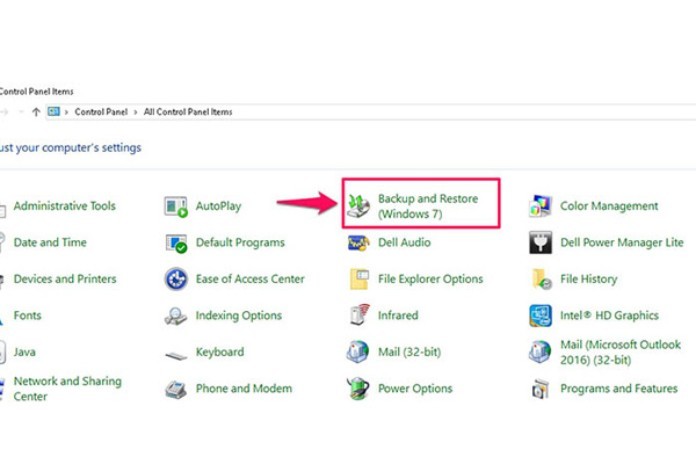Image resolution: width=696 pixels, height=464 pixels.
Task: Click Mail (Microsoft Outlook 2016) text link
Action: (x=621, y=352)
